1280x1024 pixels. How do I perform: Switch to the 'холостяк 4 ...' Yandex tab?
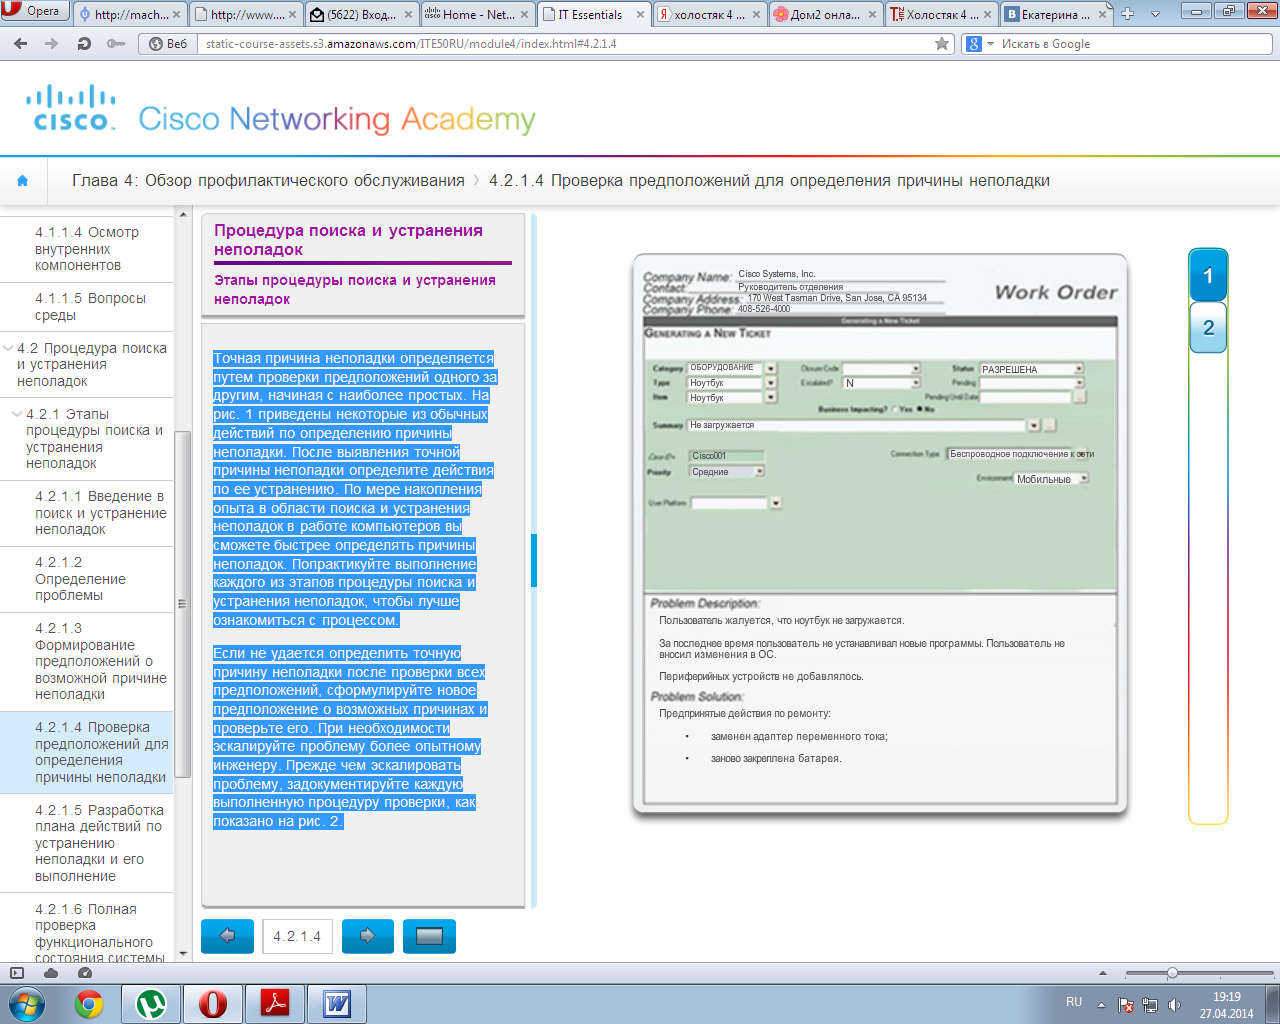[710, 14]
